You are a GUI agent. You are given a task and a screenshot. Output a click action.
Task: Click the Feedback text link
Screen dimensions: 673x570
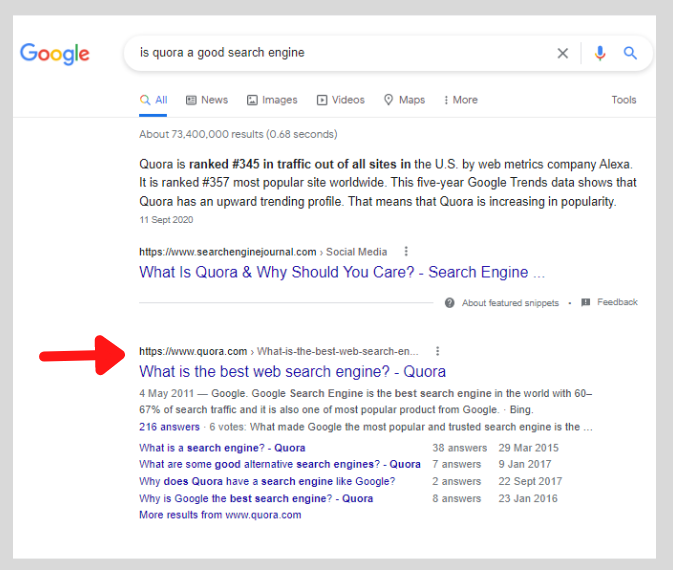(x=617, y=302)
